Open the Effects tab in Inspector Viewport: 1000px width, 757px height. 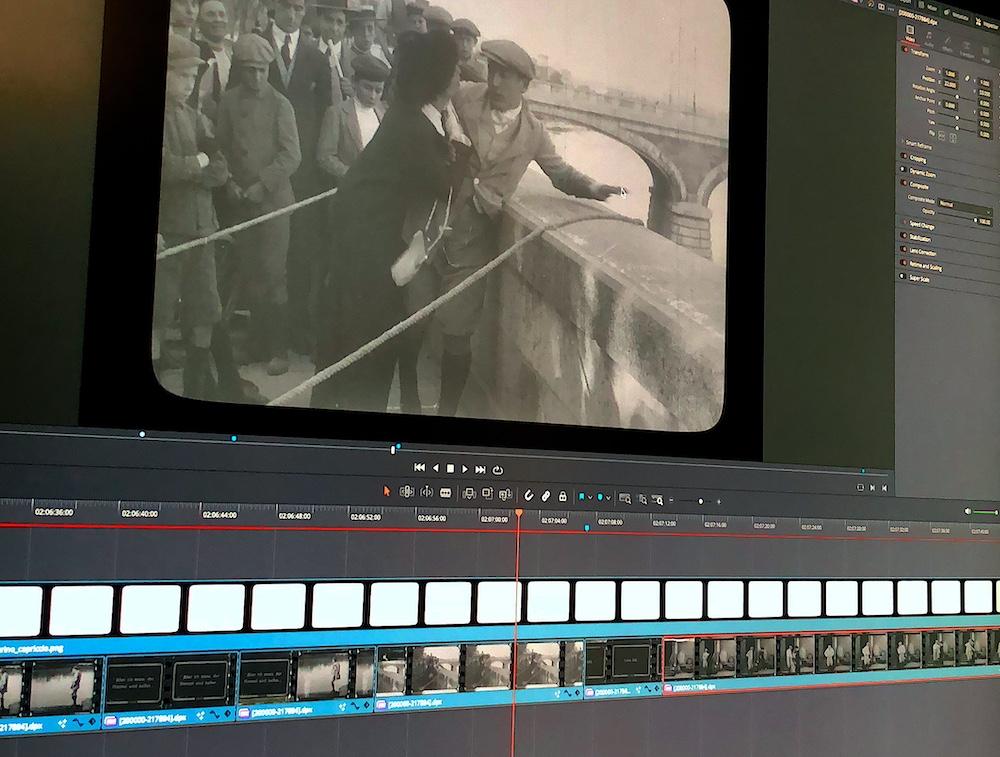click(x=948, y=45)
